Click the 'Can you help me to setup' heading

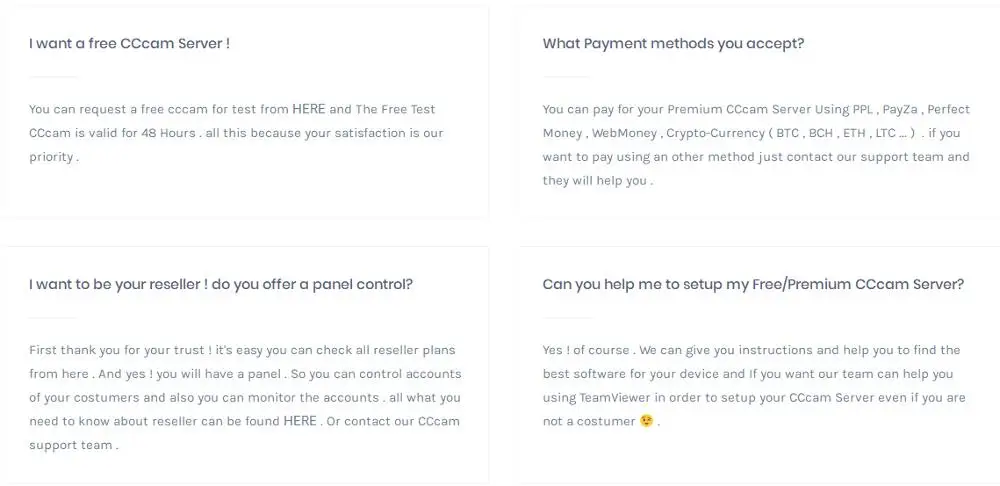(x=753, y=284)
